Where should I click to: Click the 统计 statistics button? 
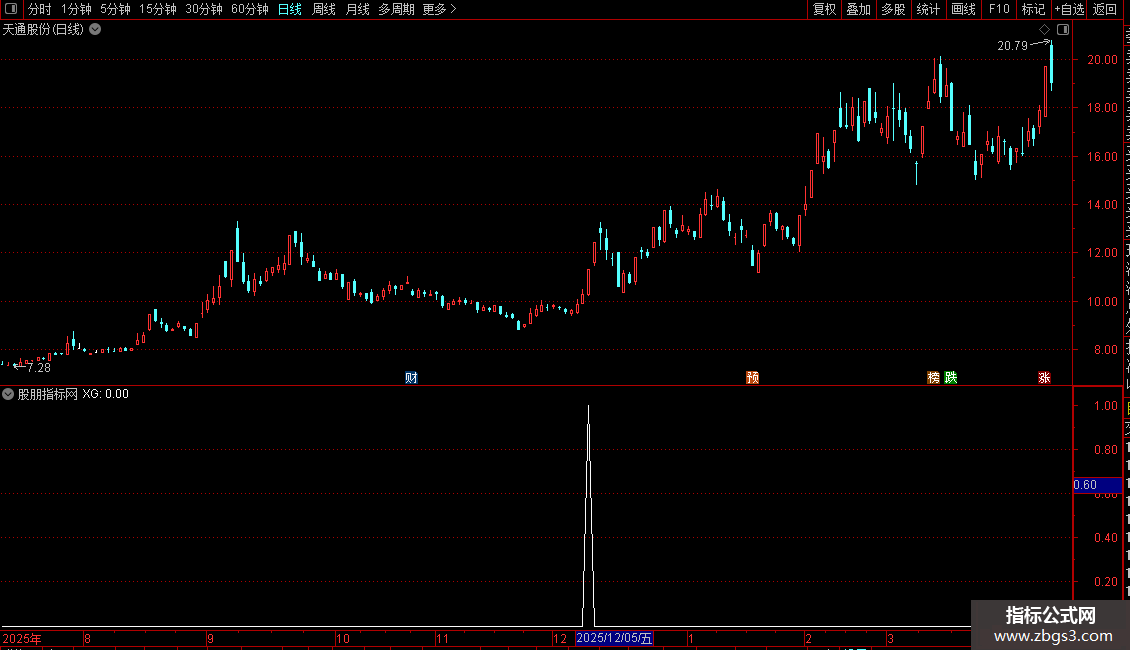(x=928, y=9)
